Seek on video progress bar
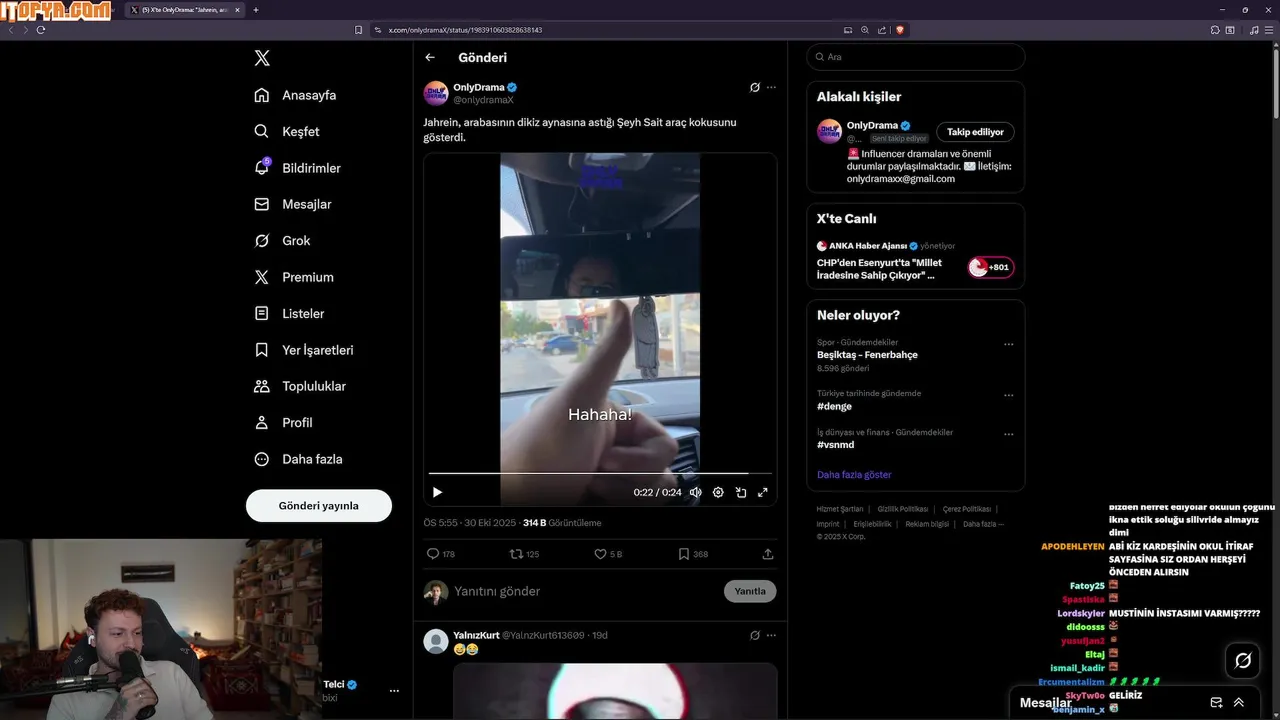This screenshot has height=720, width=1280. 600,473
